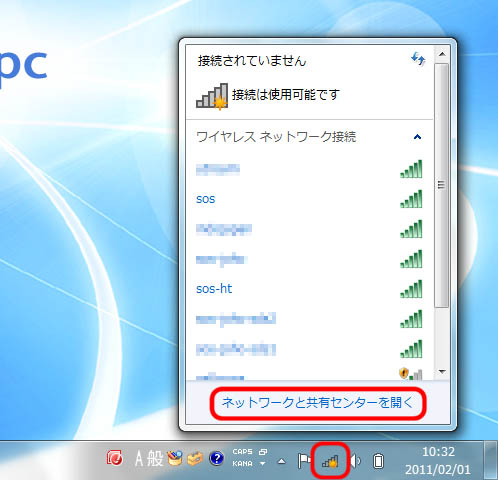
Task: Click the language bar restore icon
Action: [x=263, y=452]
